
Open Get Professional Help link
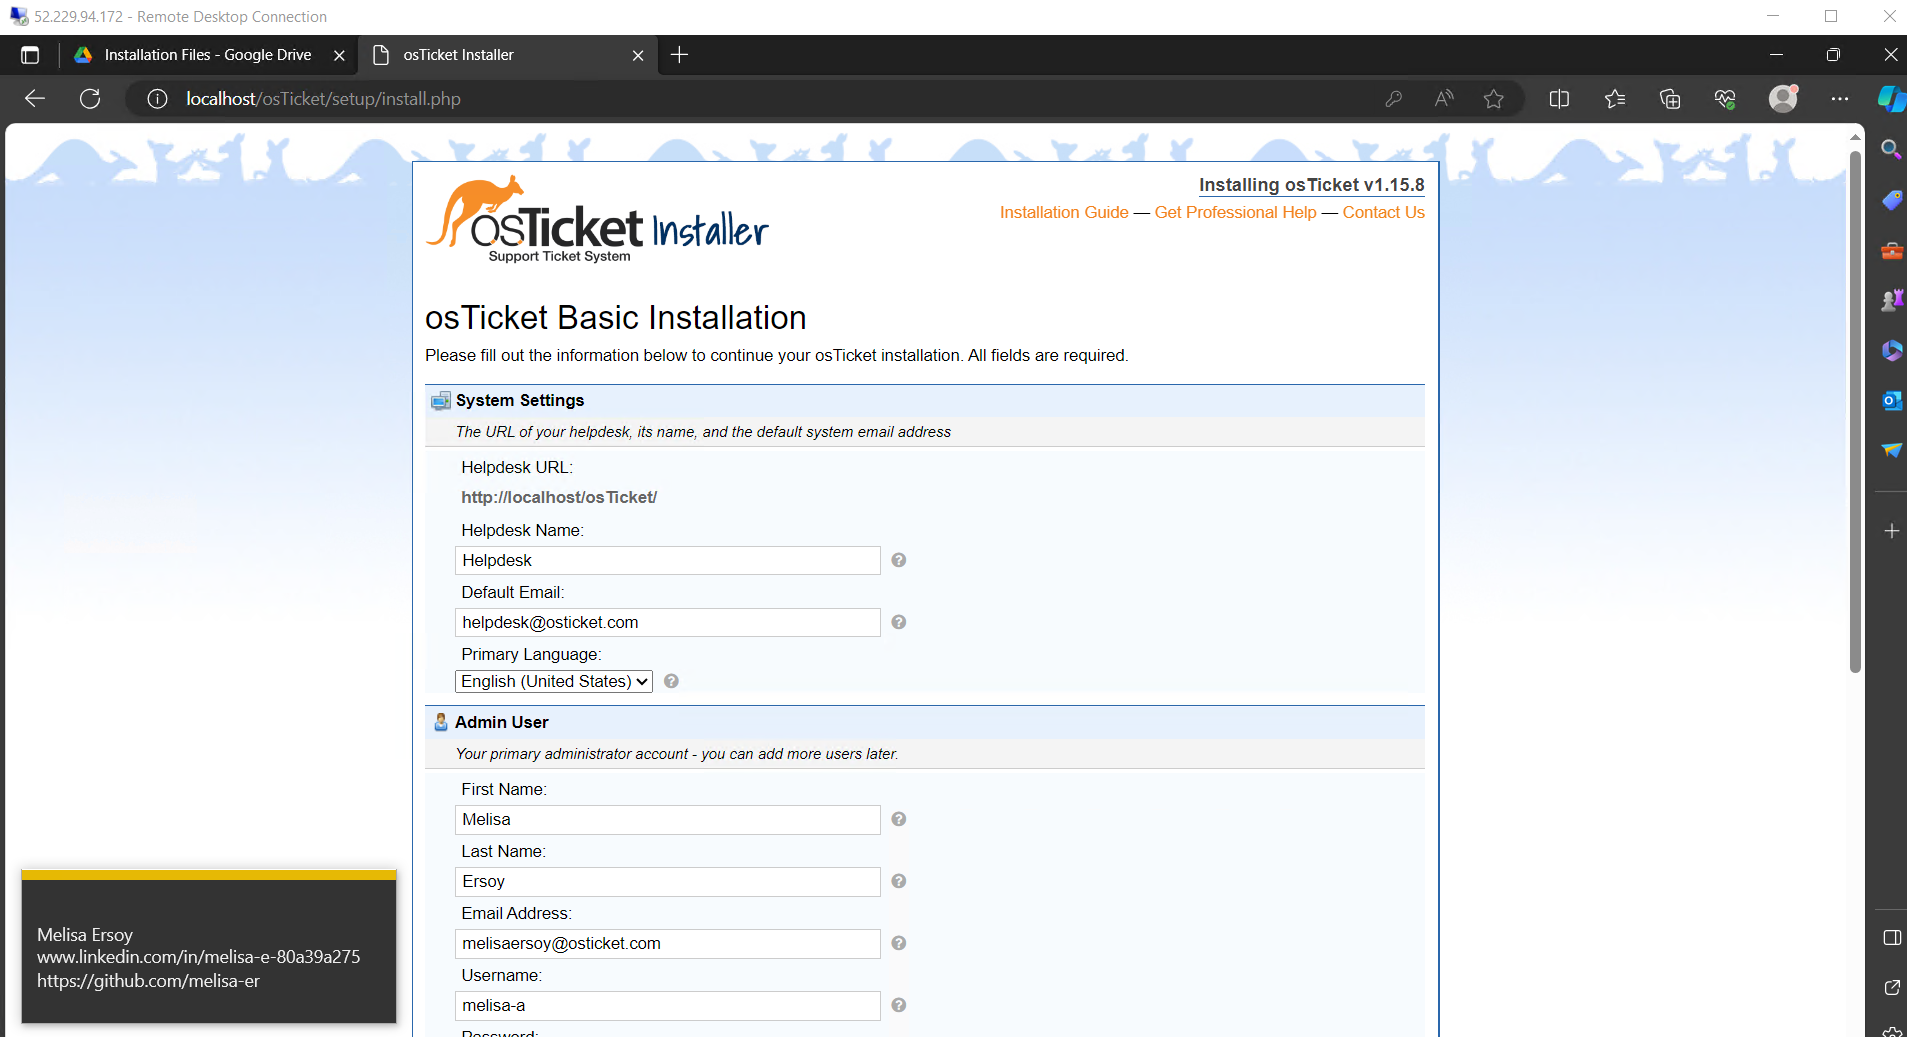[x=1235, y=212]
